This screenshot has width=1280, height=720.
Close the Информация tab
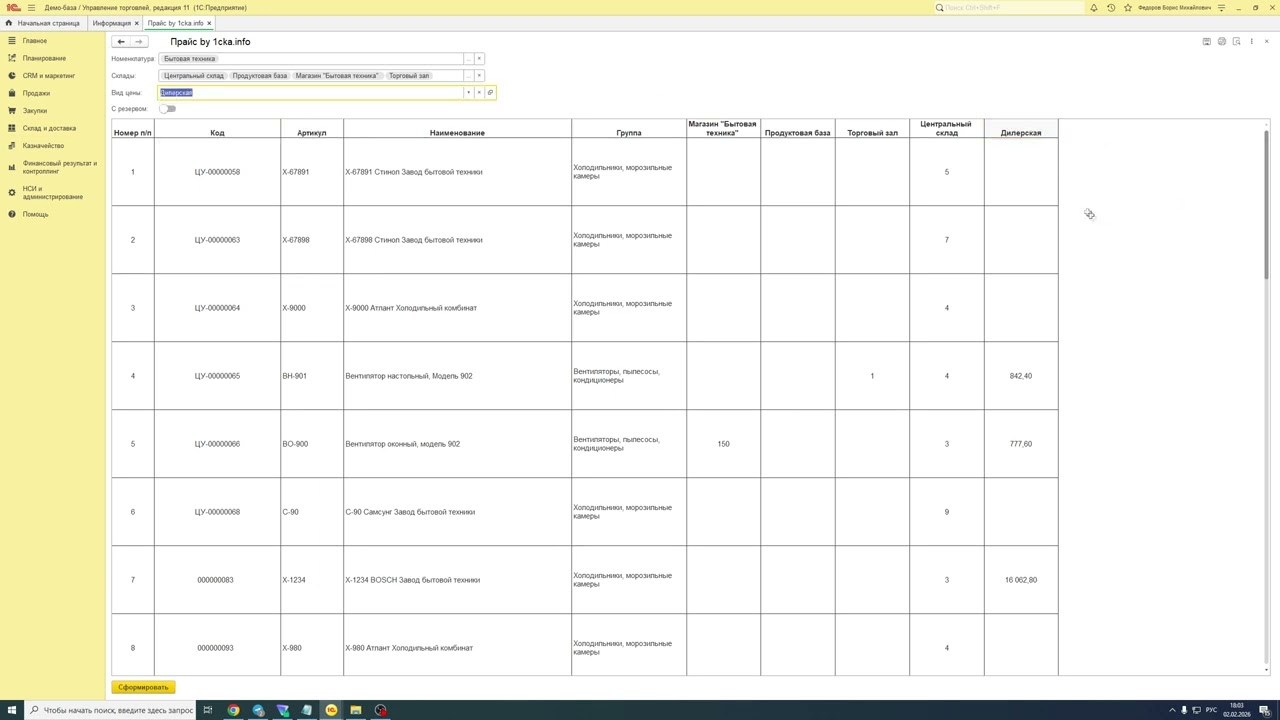[137, 23]
